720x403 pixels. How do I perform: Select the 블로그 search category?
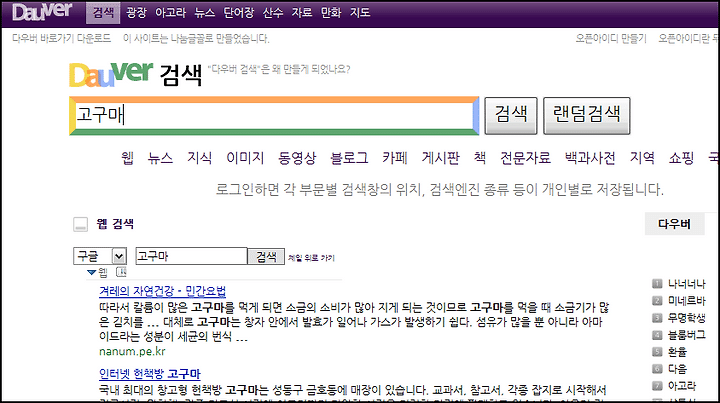coord(349,158)
